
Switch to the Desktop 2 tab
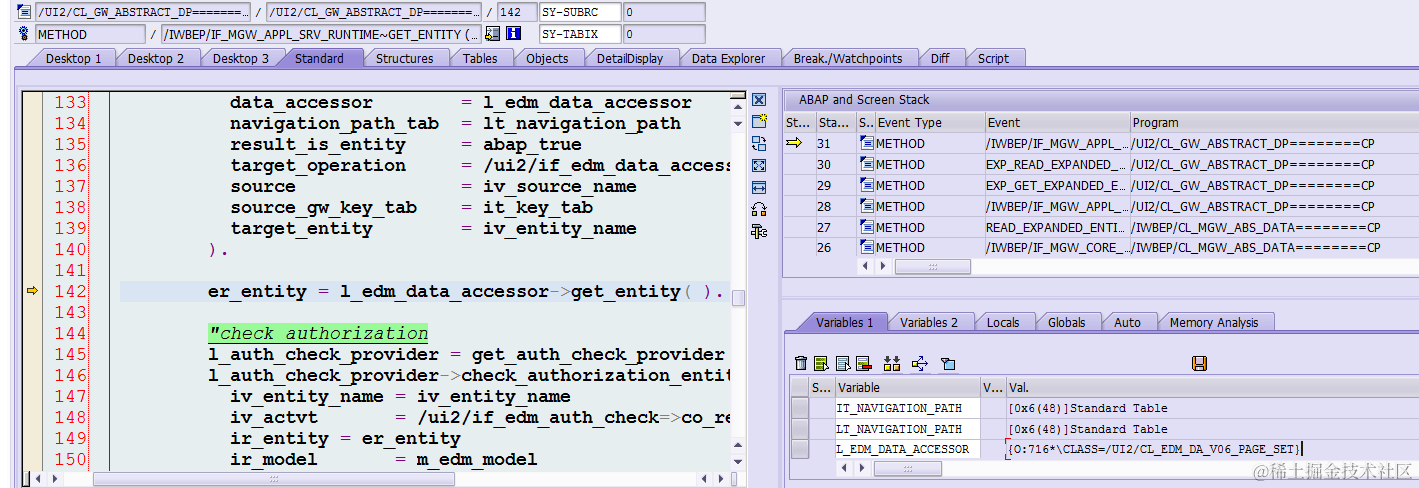click(x=156, y=58)
